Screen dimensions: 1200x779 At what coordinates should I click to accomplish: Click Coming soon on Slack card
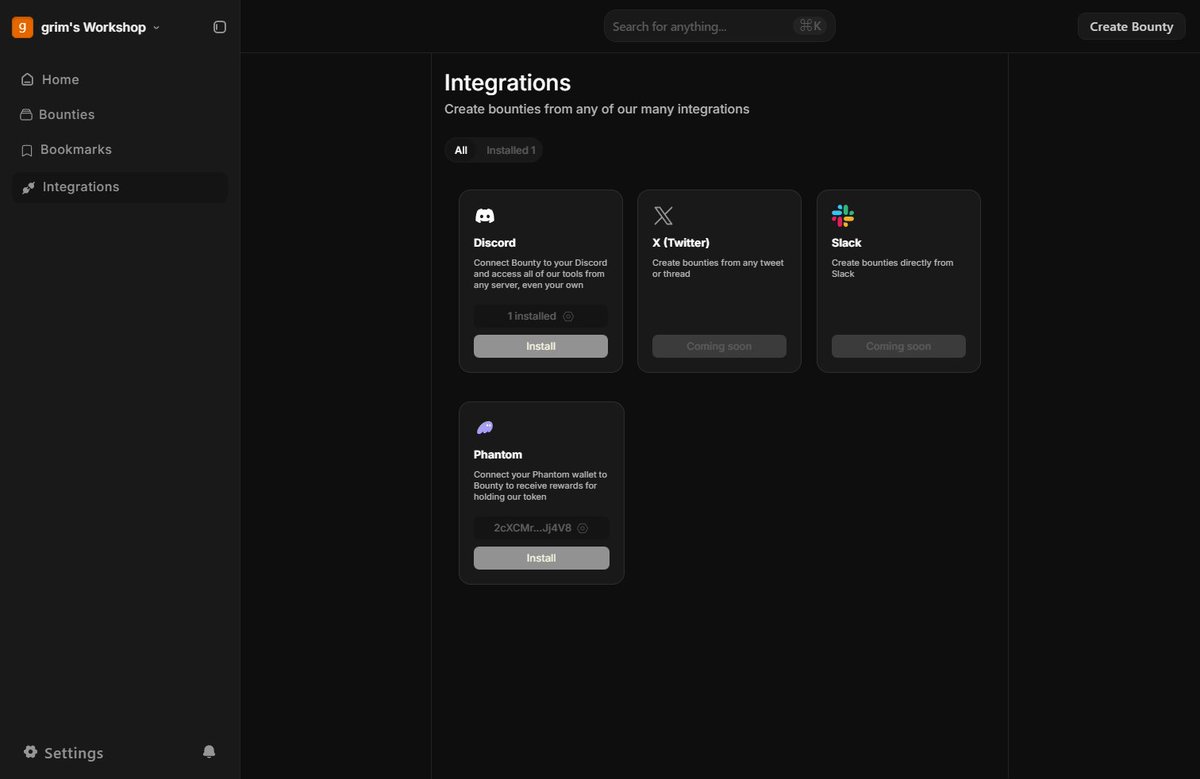coord(898,346)
